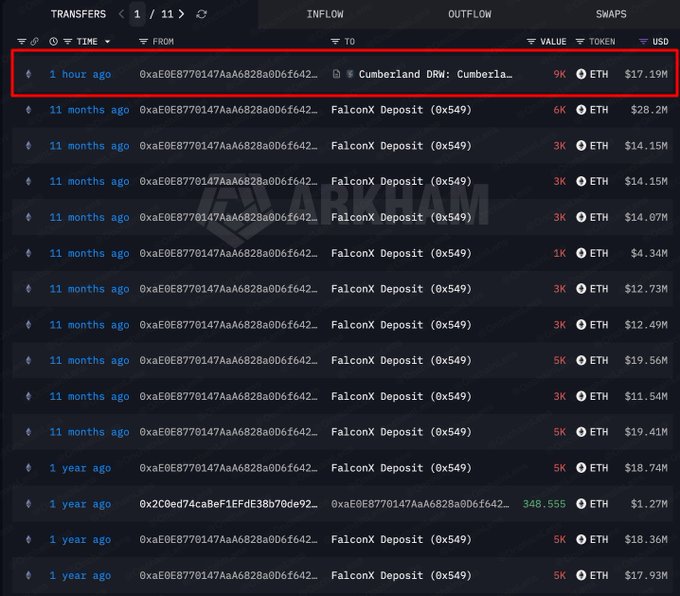
Task: Click the $19.56M USD amount
Action: tap(646, 360)
